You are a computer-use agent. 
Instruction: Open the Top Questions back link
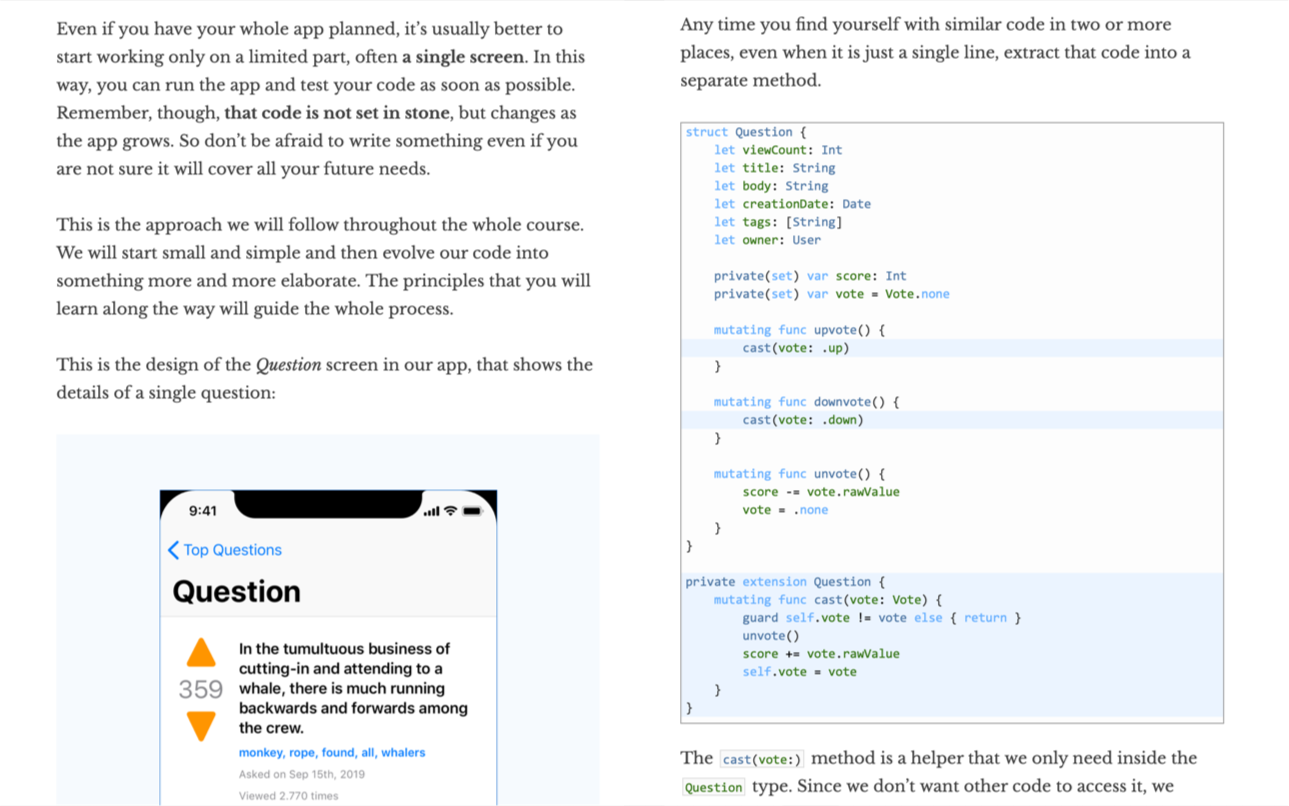(x=232, y=550)
